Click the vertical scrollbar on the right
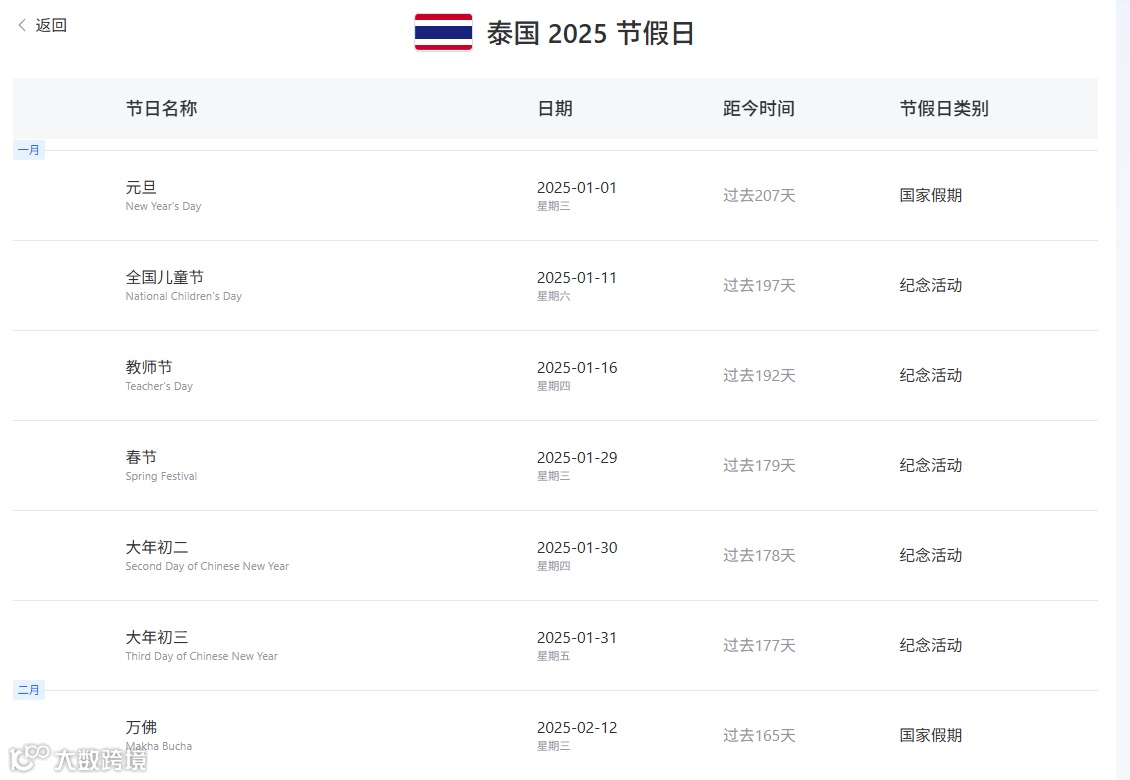The image size is (1130, 780). (x=1123, y=390)
